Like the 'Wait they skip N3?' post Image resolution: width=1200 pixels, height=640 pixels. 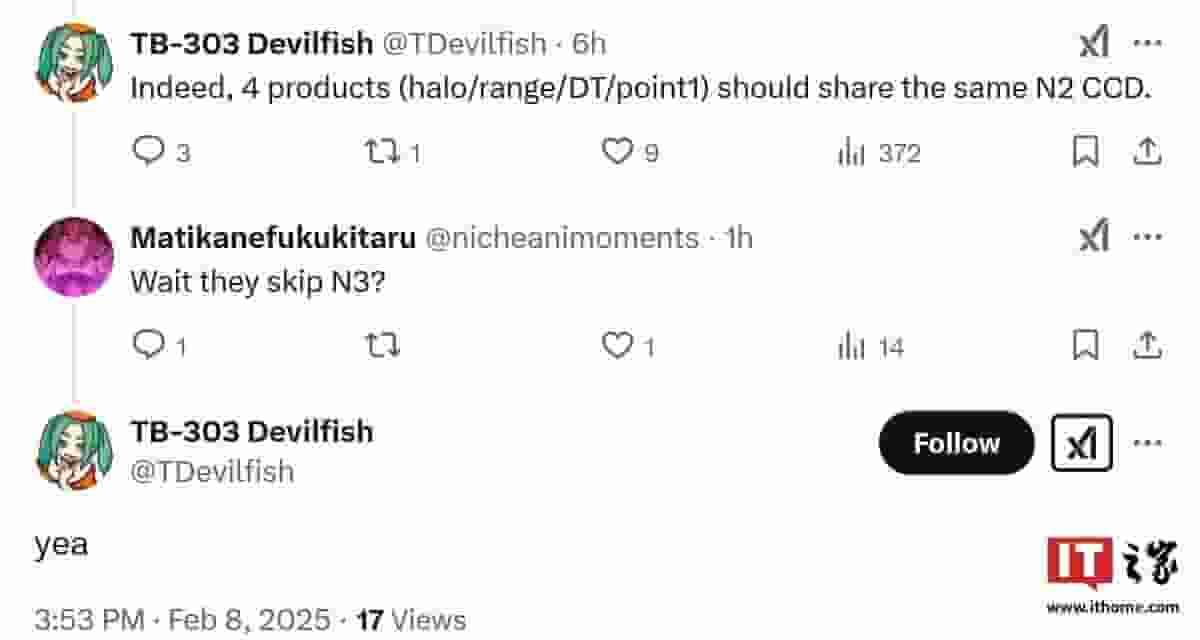tap(617, 346)
